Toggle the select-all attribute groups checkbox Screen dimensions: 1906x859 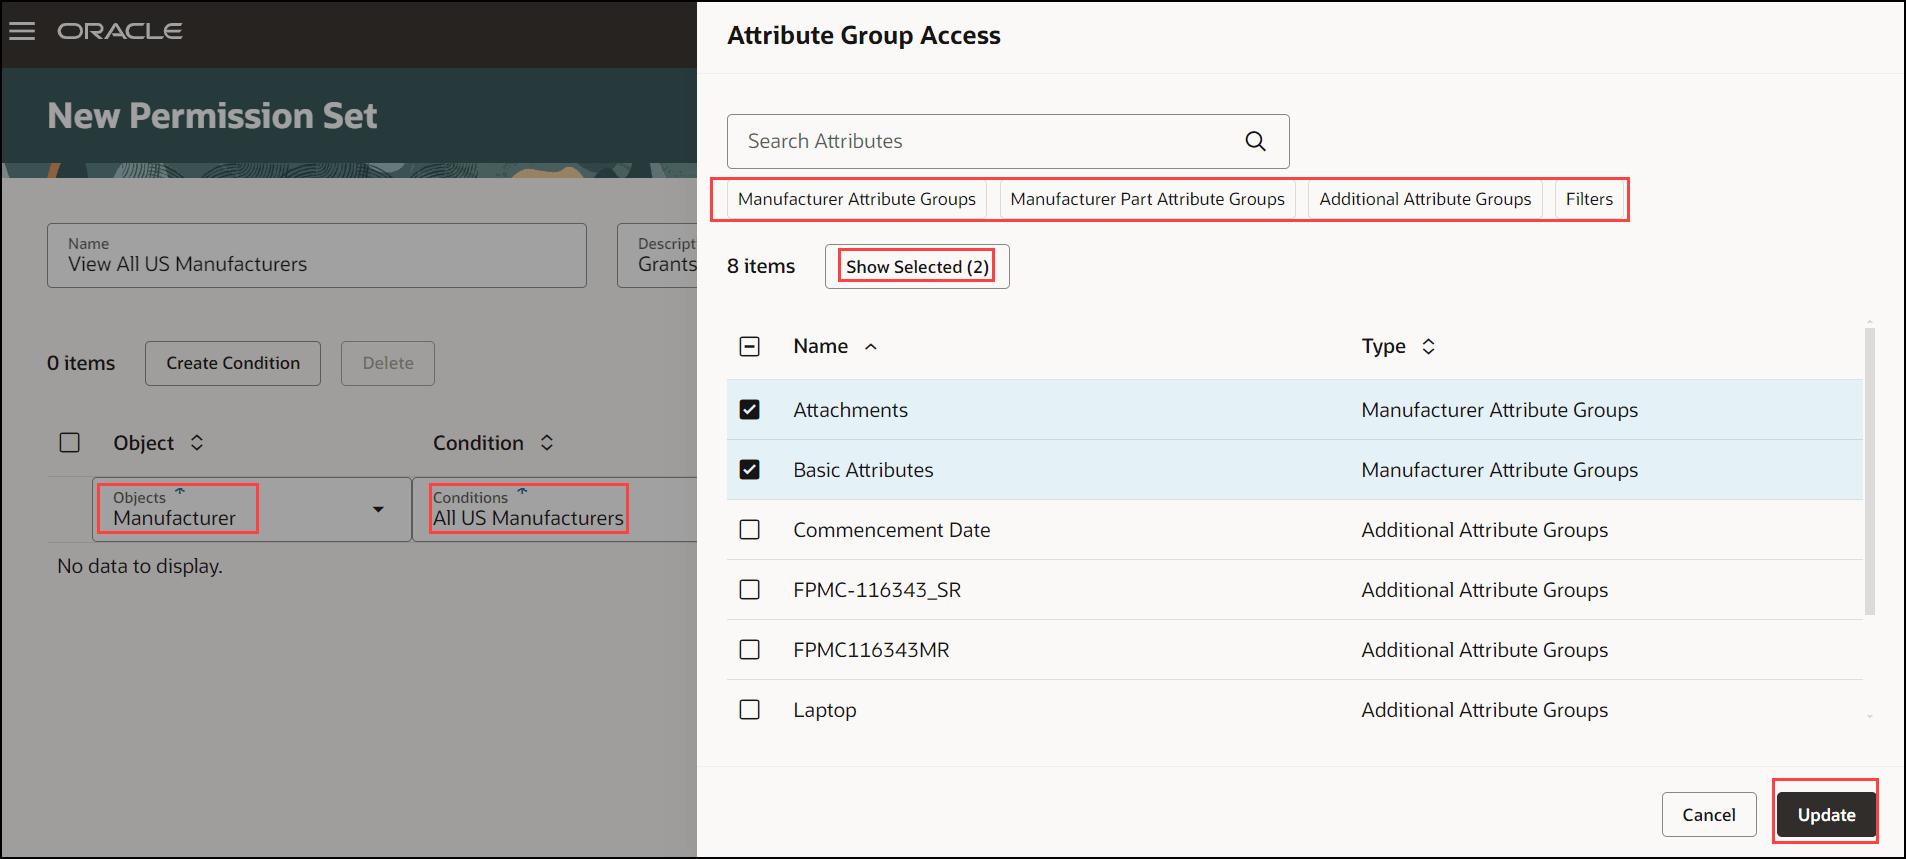pos(749,347)
